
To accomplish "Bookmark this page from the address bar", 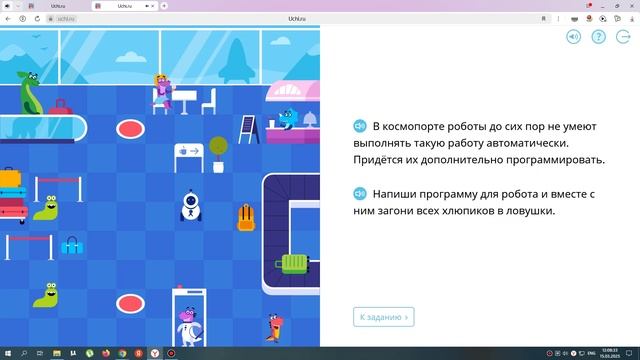I will coord(544,19).
